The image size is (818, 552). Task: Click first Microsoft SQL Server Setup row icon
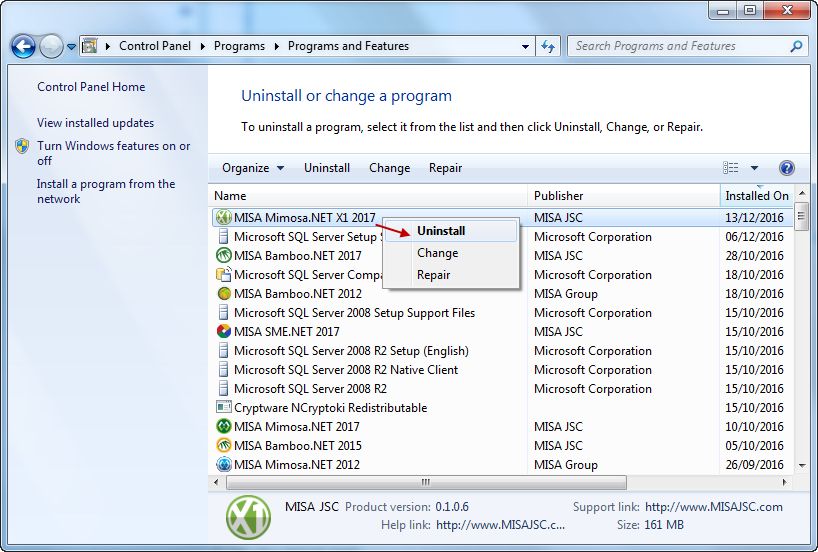(x=224, y=236)
